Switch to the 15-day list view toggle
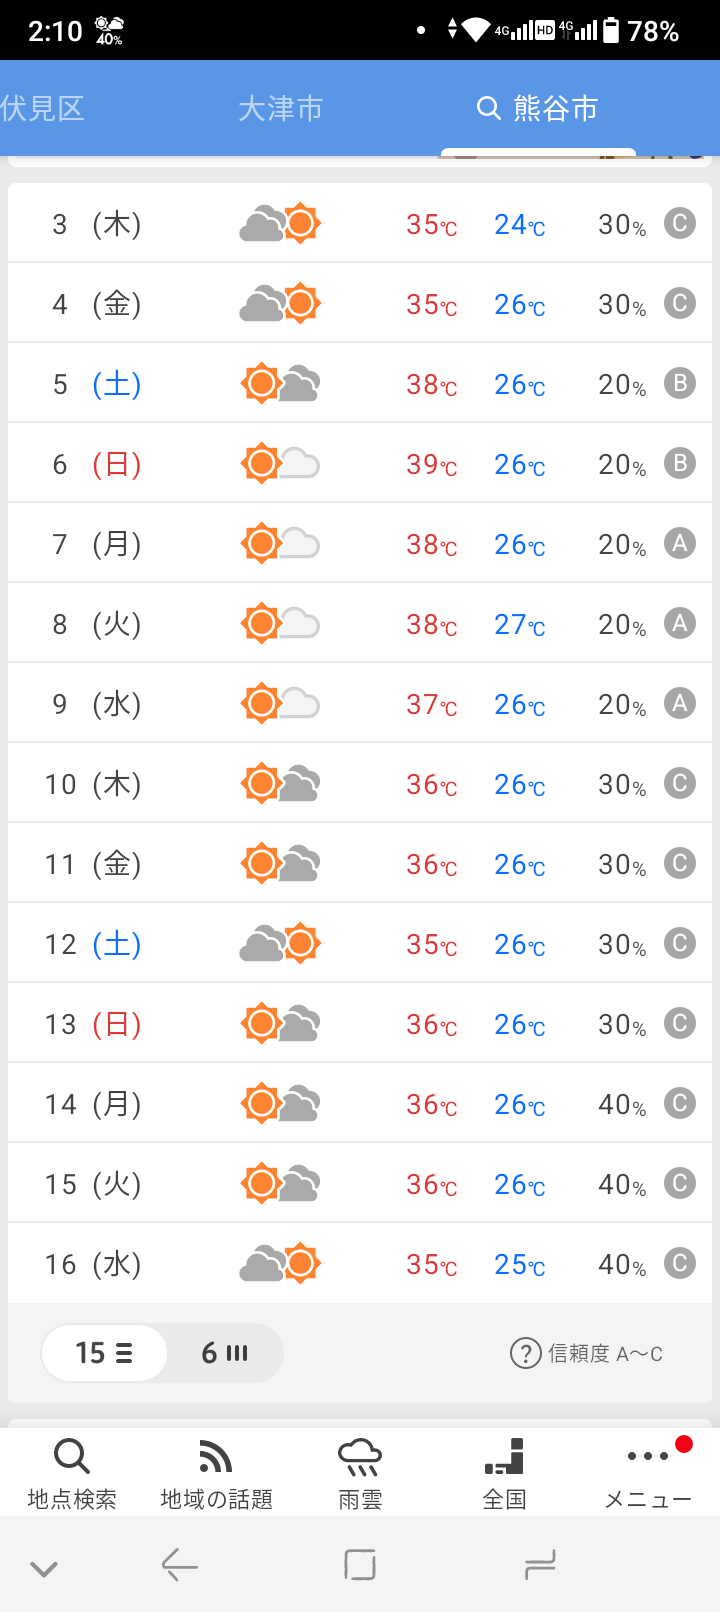 point(104,1353)
